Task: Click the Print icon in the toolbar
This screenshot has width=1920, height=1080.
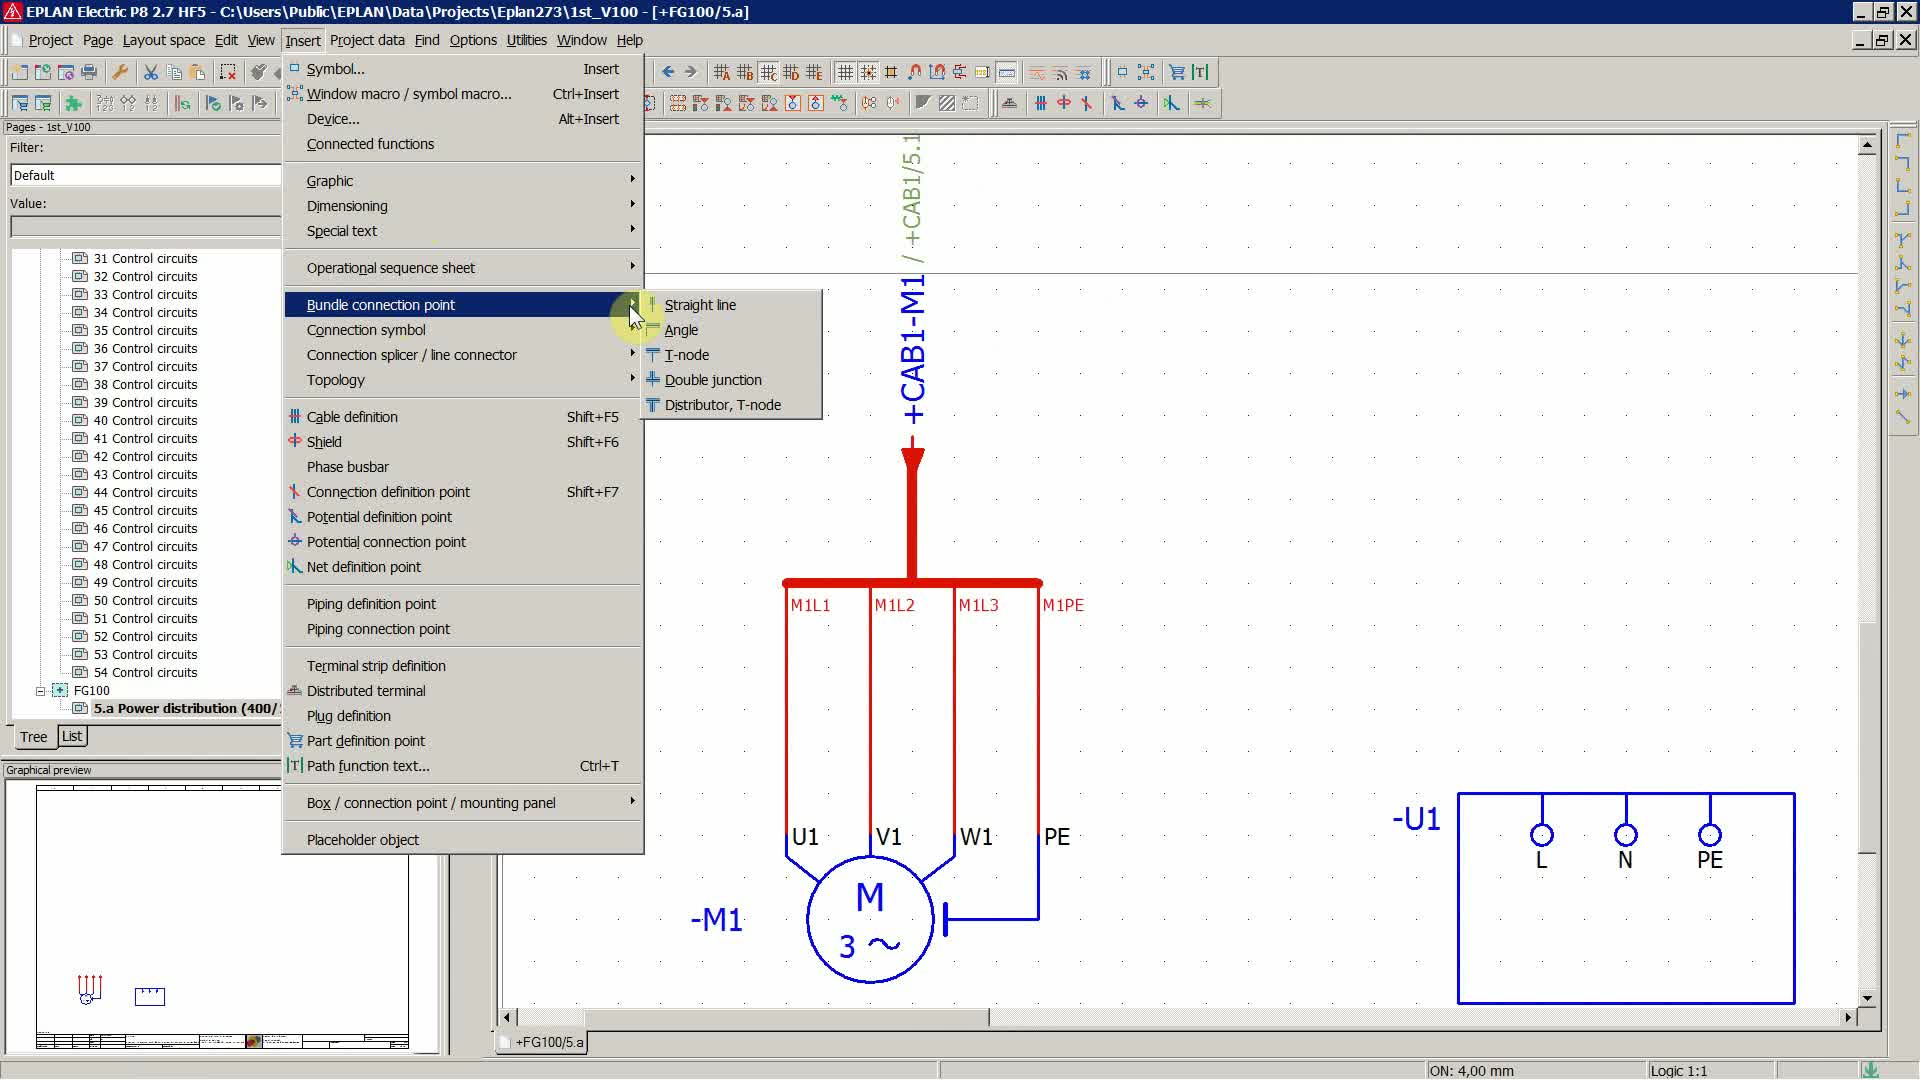Action: pyautogui.click(x=88, y=72)
